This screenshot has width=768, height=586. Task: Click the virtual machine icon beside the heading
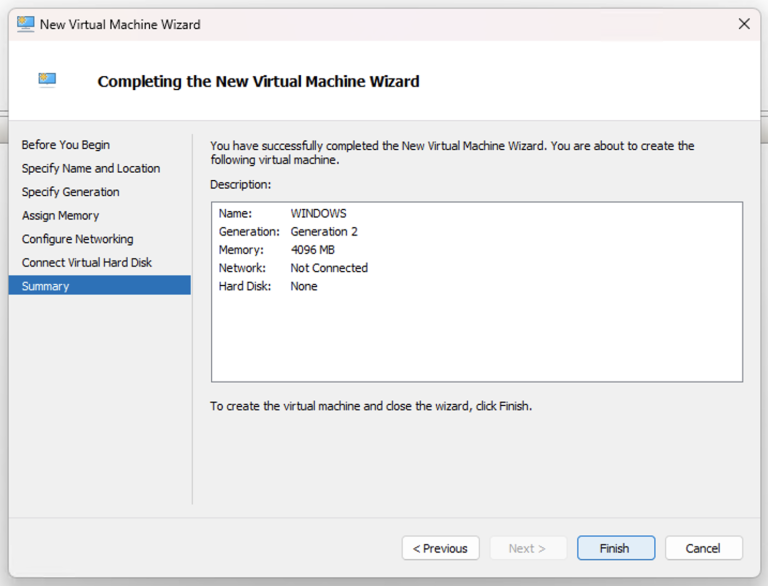pyautogui.click(x=47, y=80)
